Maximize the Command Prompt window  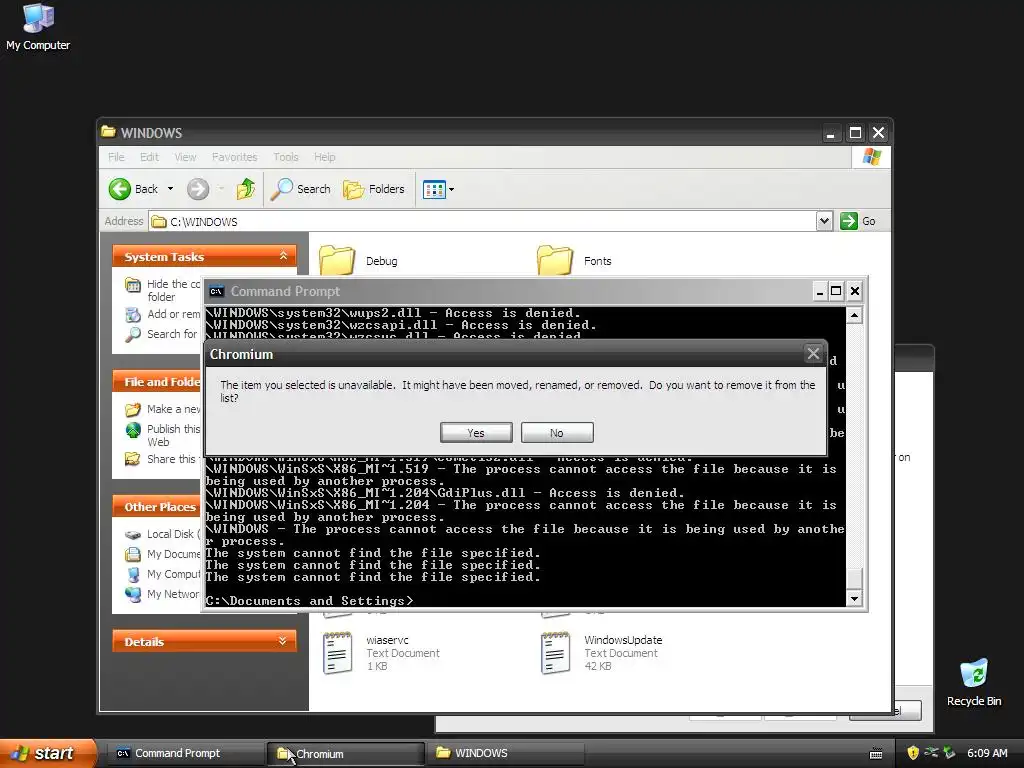point(836,291)
